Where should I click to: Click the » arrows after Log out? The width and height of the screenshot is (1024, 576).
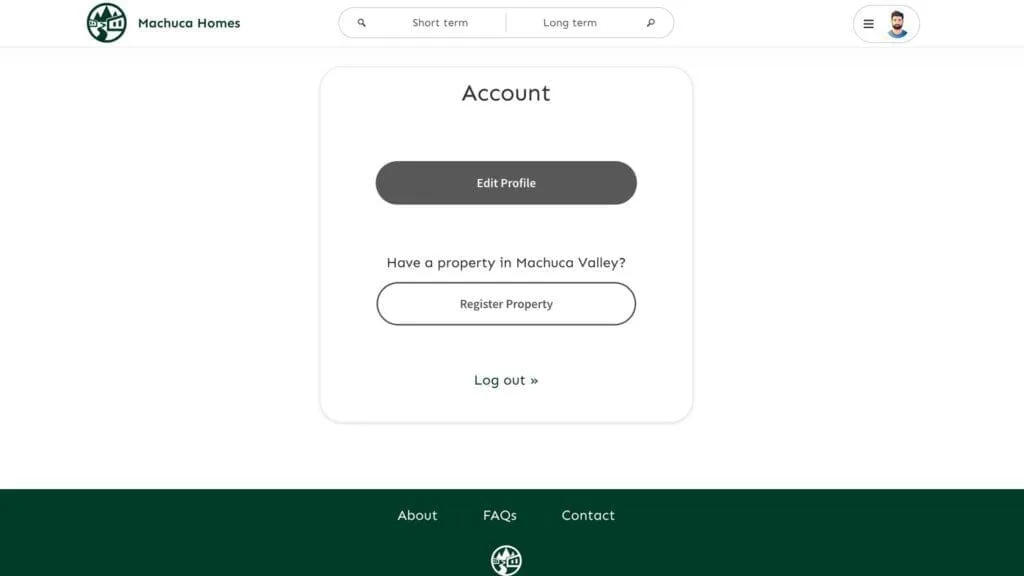[534, 381]
